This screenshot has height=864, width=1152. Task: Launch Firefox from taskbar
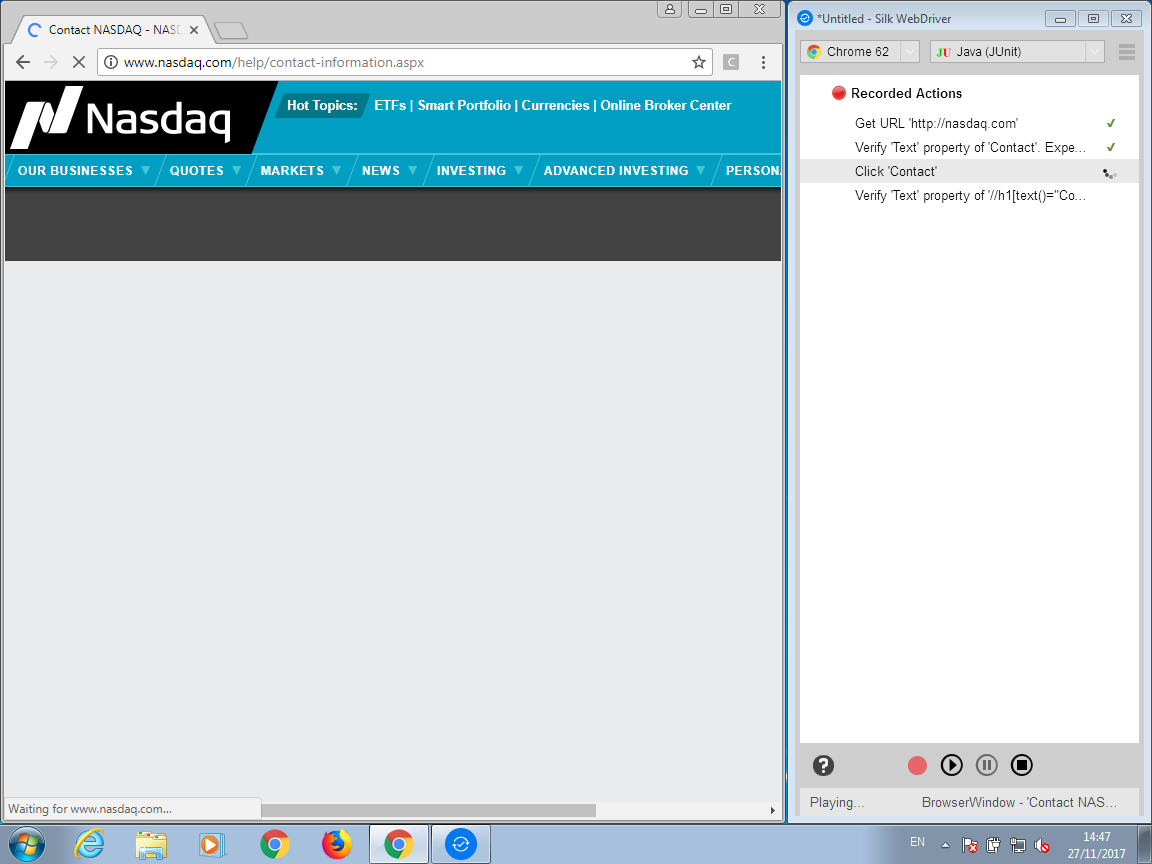click(336, 844)
